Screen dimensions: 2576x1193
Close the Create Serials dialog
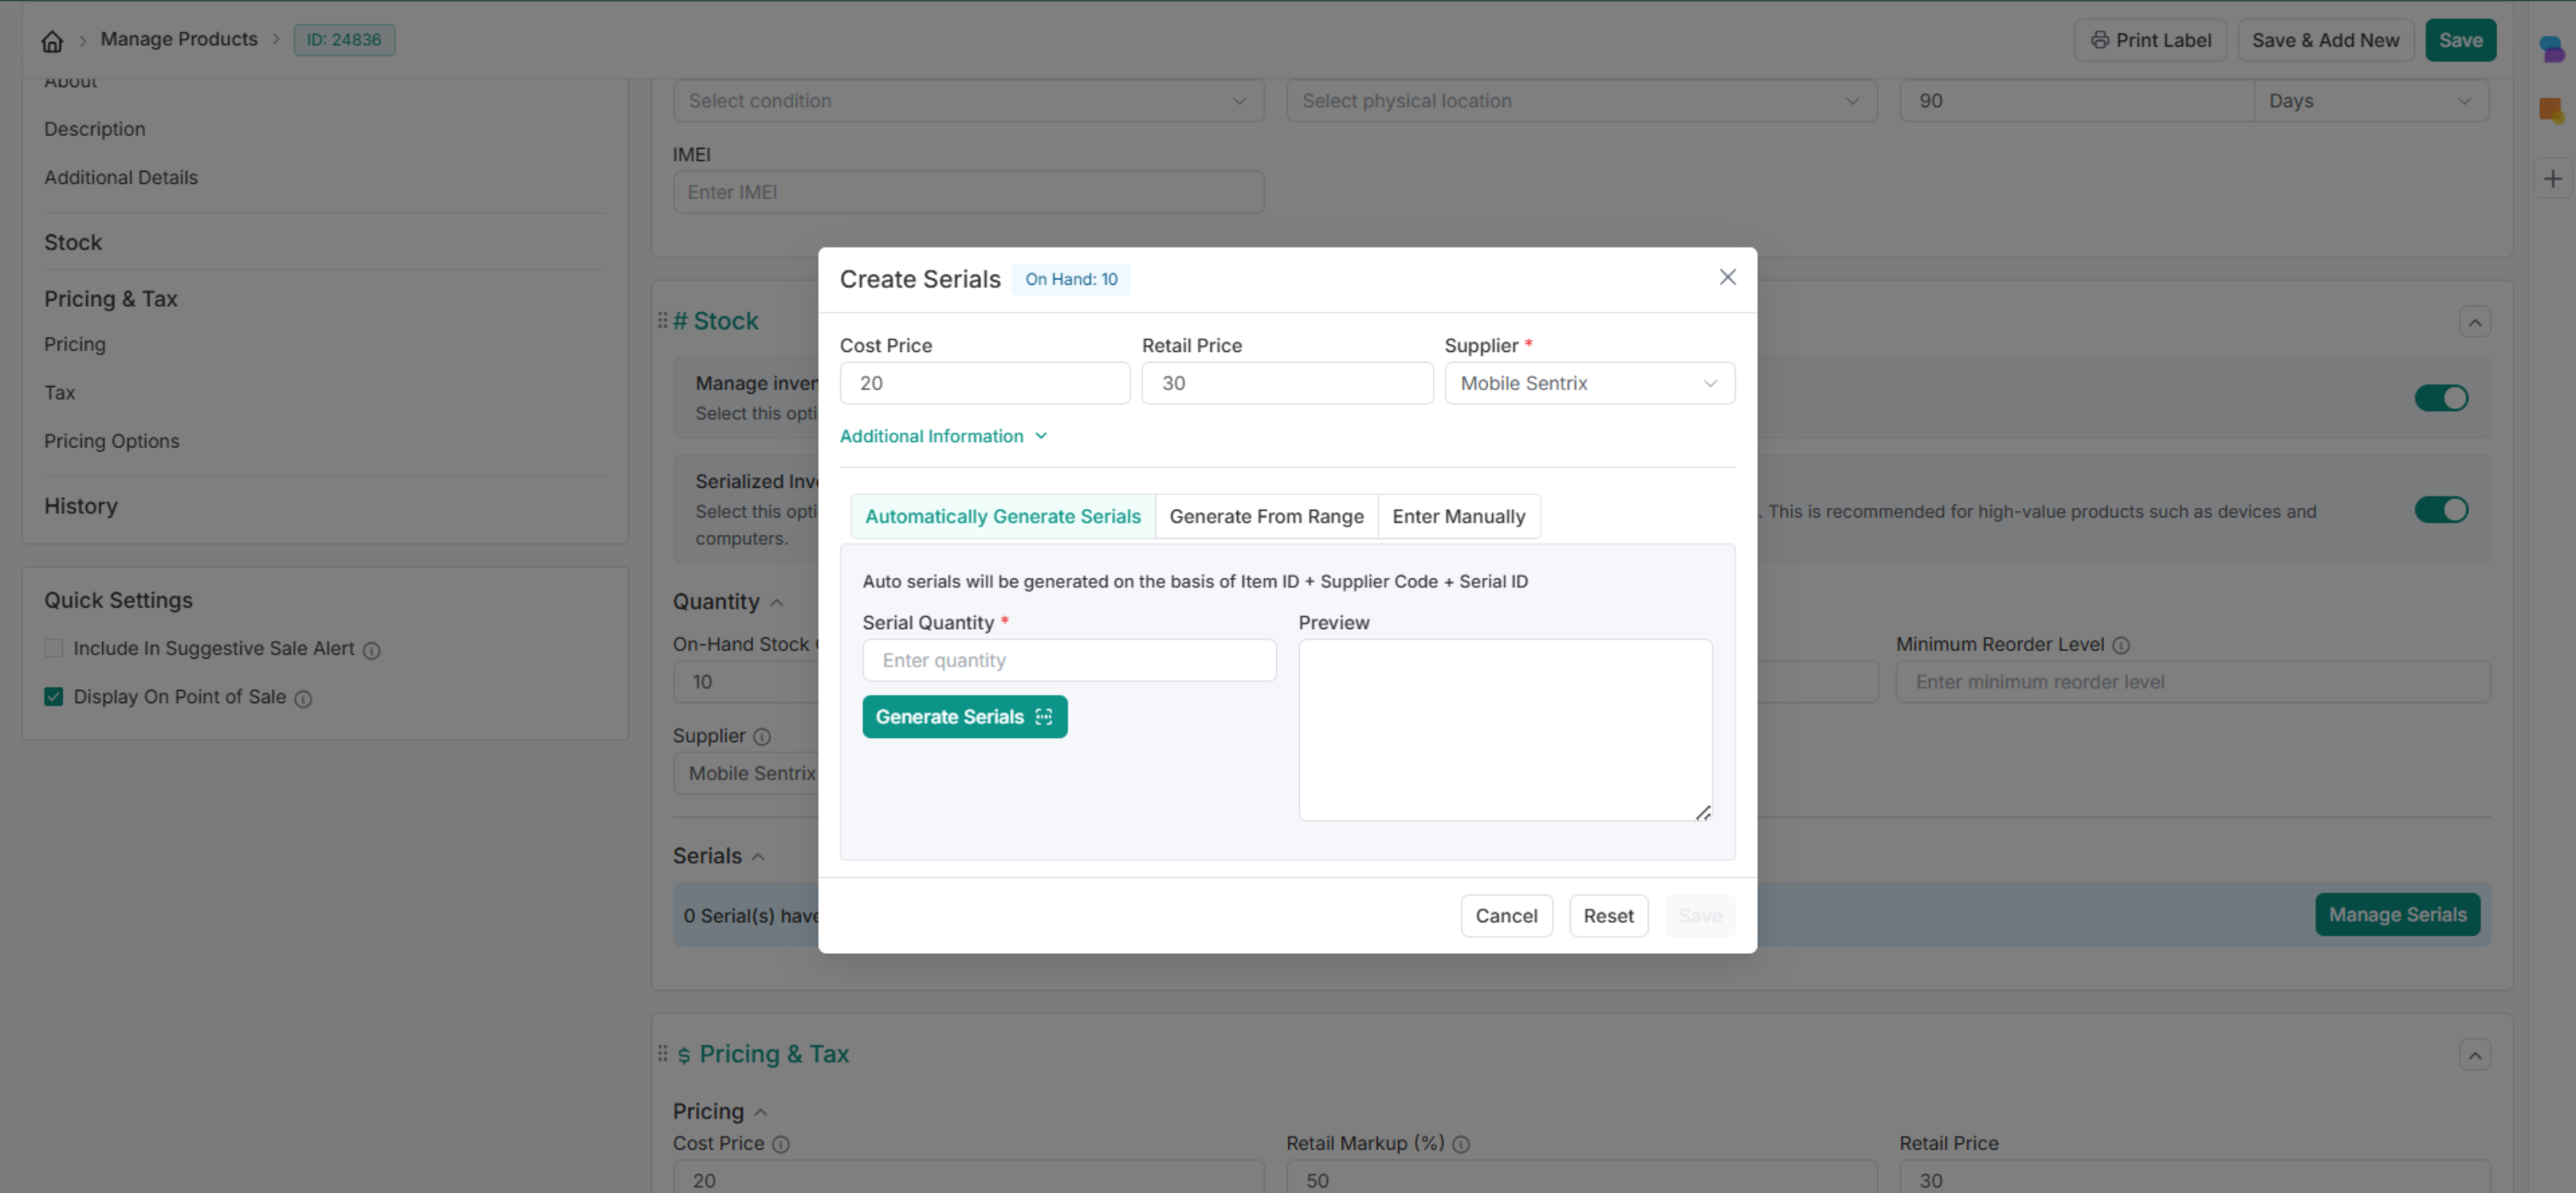pos(1727,277)
